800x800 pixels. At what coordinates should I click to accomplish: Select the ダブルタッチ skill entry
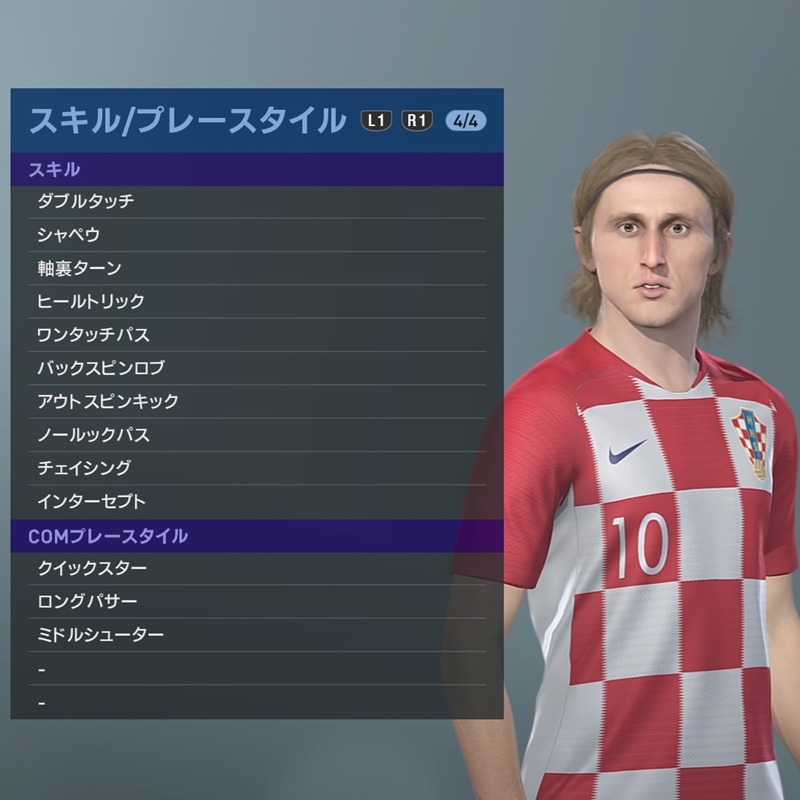257,202
